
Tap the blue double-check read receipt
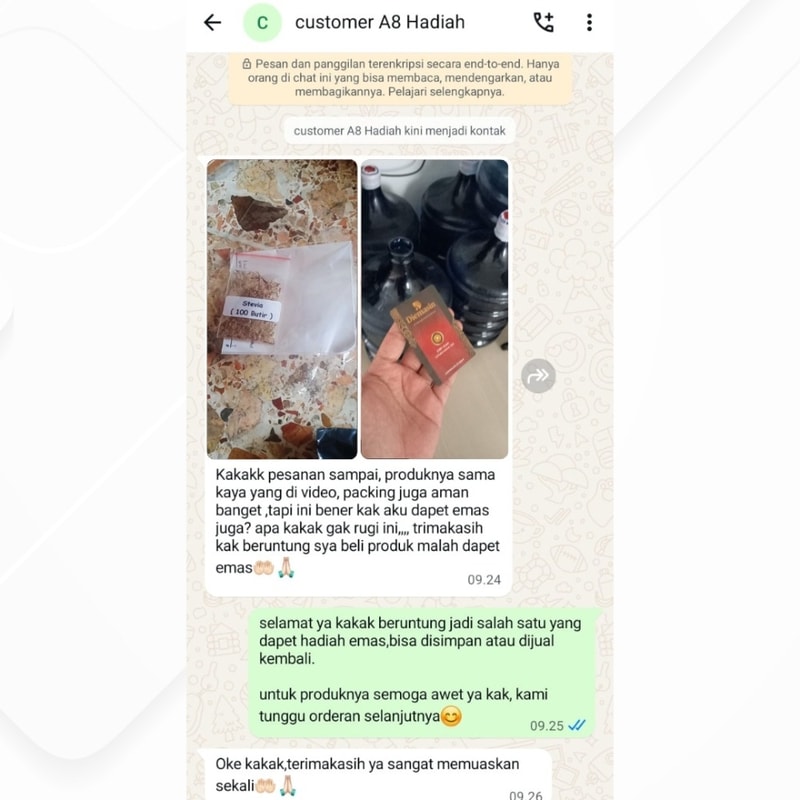[x=577, y=725]
